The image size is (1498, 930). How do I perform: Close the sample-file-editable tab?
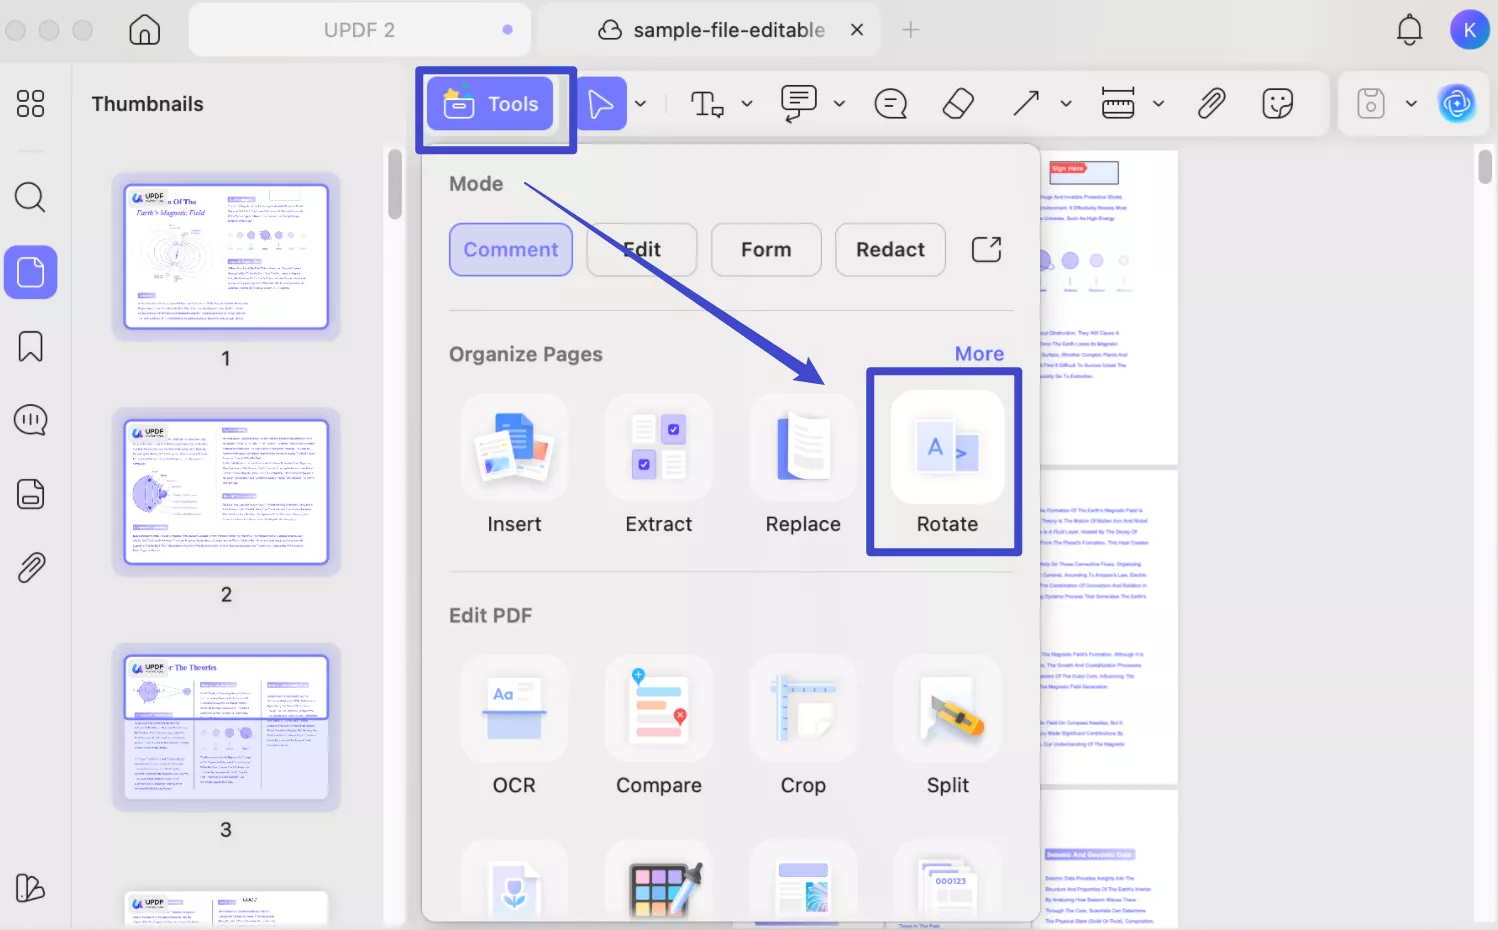pyautogui.click(x=857, y=30)
